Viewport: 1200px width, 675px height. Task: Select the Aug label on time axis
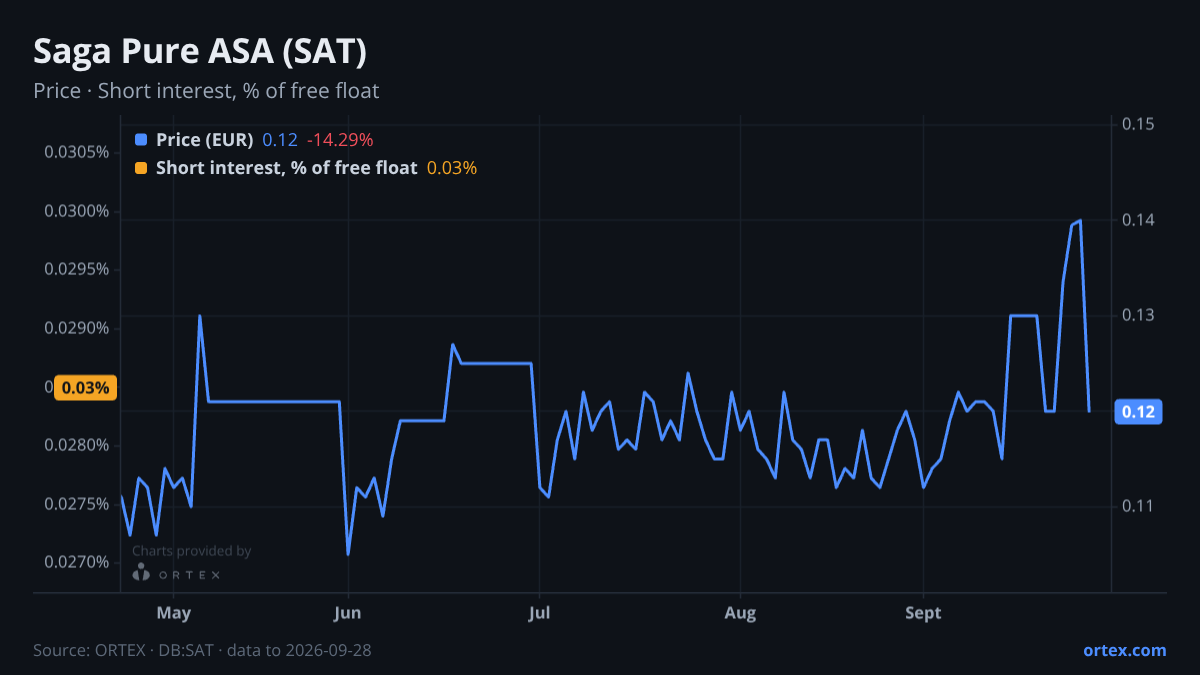click(x=739, y=613)
